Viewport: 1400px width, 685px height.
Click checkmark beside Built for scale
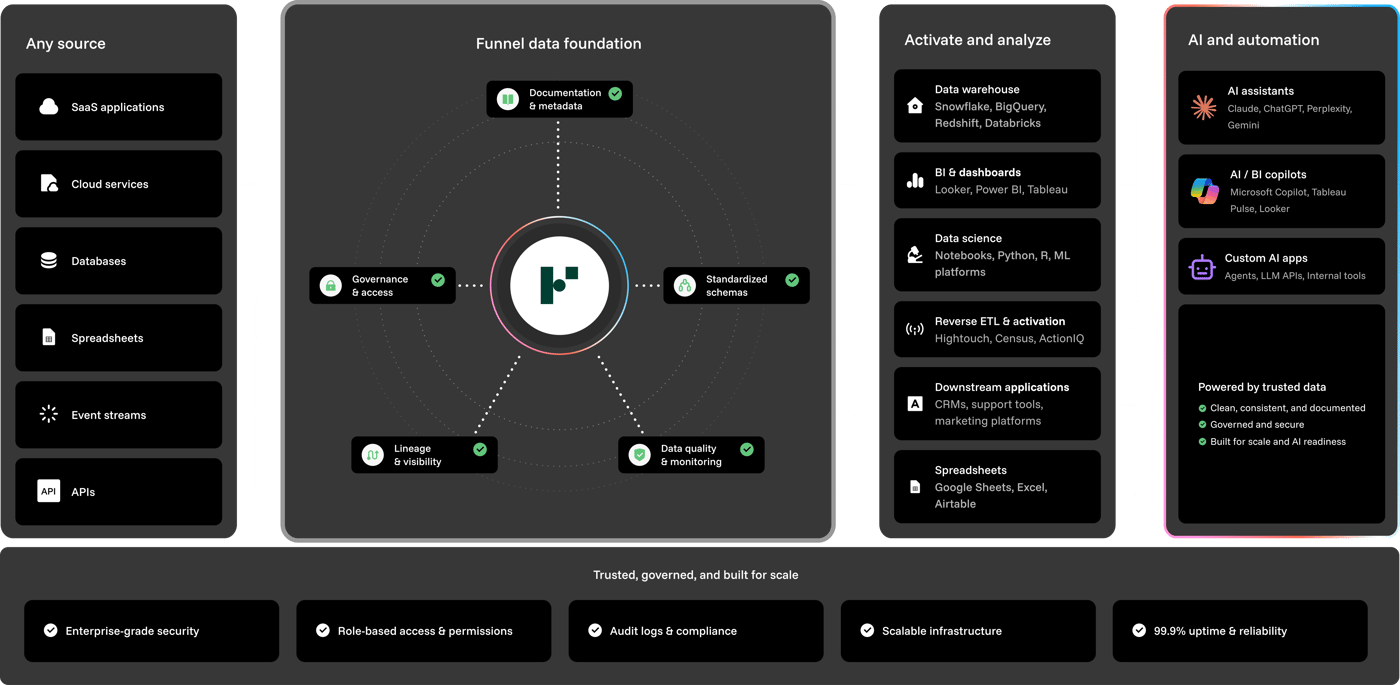point(1203,441)
